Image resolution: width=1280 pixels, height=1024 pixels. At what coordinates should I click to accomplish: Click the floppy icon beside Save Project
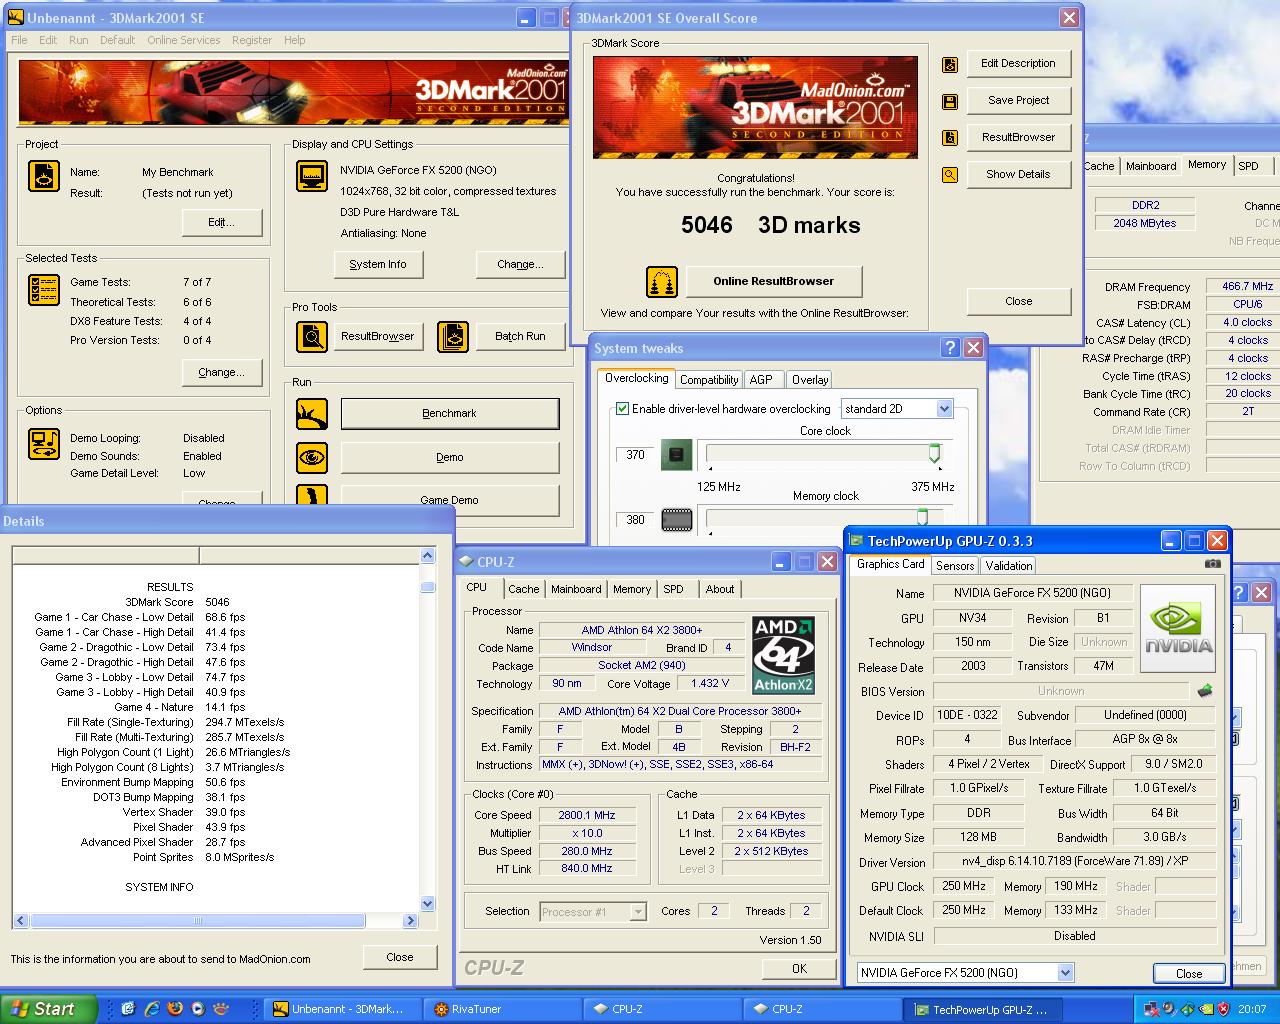point(950,101)
